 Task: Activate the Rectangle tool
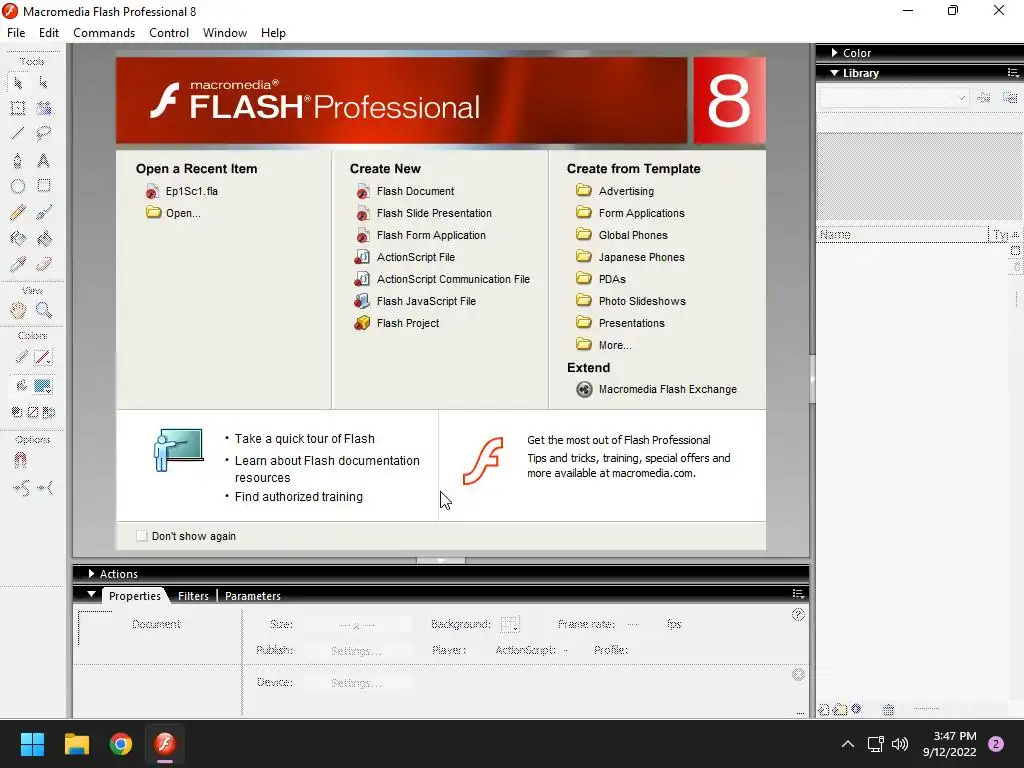click(44, 186)
